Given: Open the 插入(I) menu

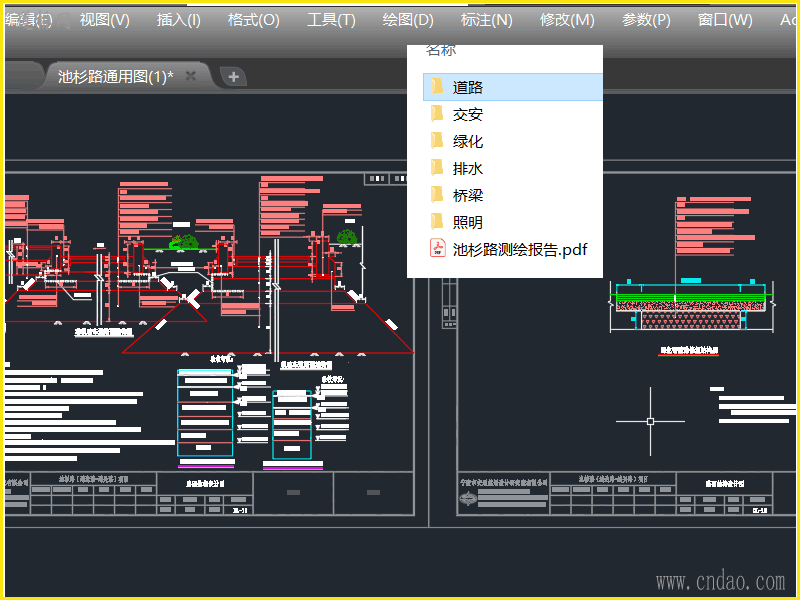Looking at the screenshot, I should (x=179, y=20).
